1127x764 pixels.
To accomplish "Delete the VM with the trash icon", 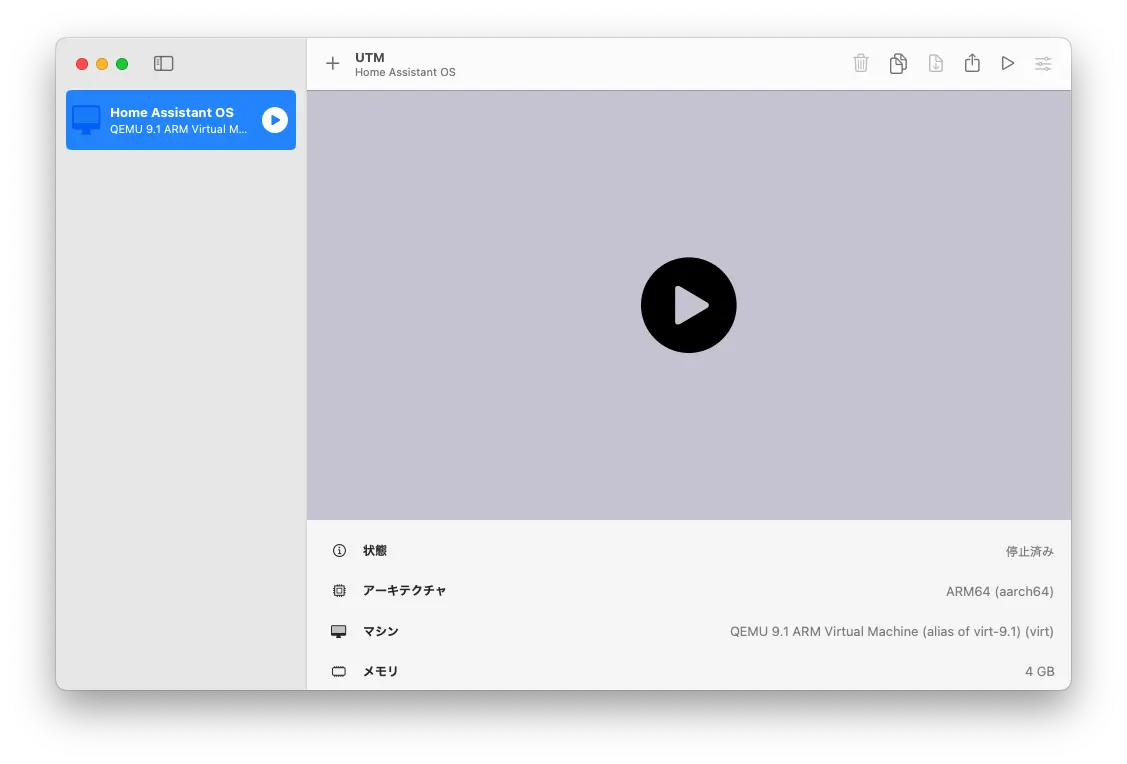I will pyautogui.click(x=860, y=63).
